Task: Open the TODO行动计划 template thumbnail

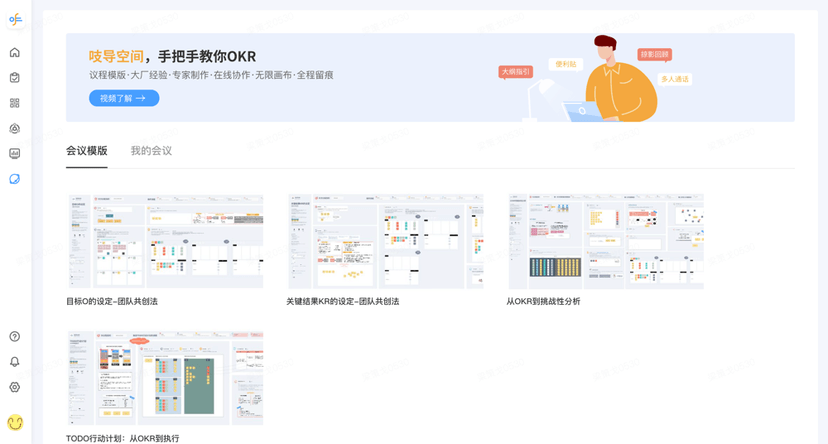Action: pyautogui.click(x=165, y=378)
